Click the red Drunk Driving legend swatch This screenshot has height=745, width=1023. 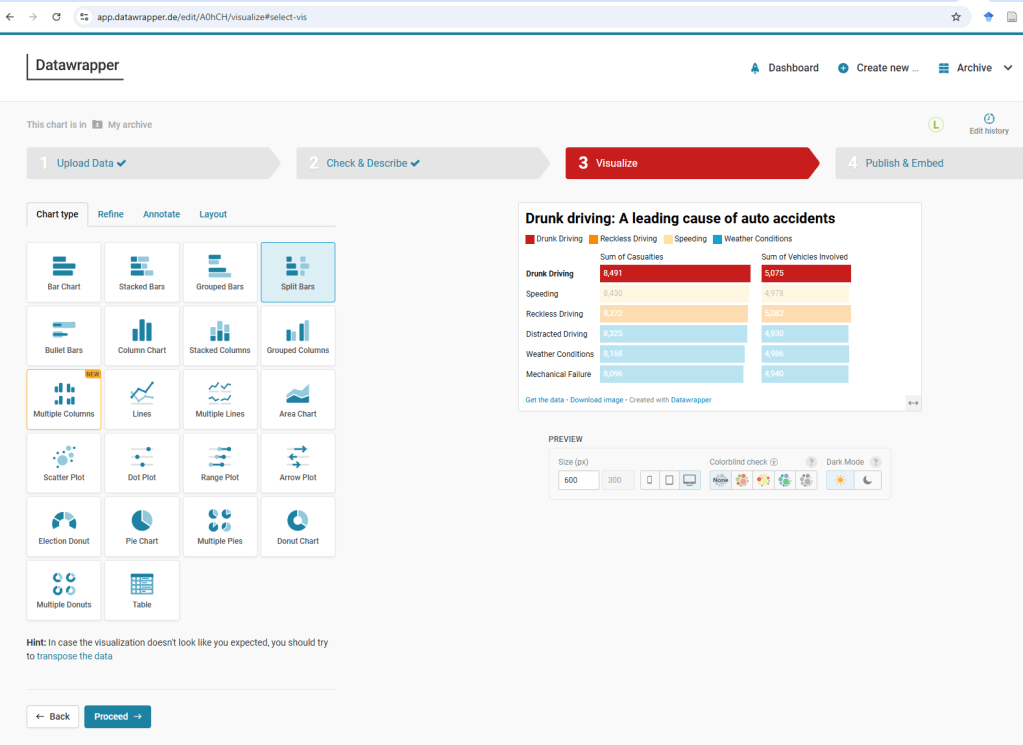[530, 239]
